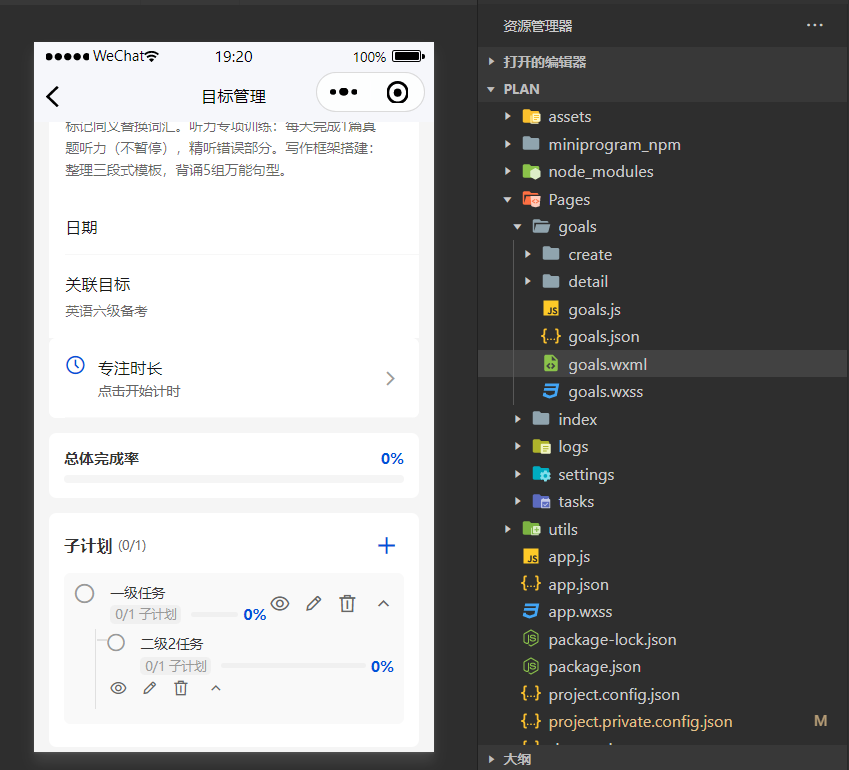
Task: Delete 一级任务 with the trash icon
Action: point(348,603)
